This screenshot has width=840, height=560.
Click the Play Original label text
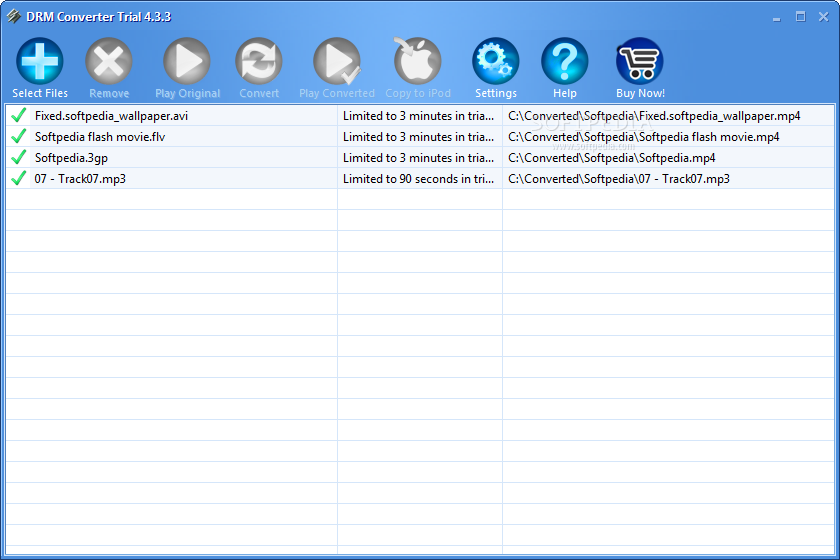coord(188,93)
